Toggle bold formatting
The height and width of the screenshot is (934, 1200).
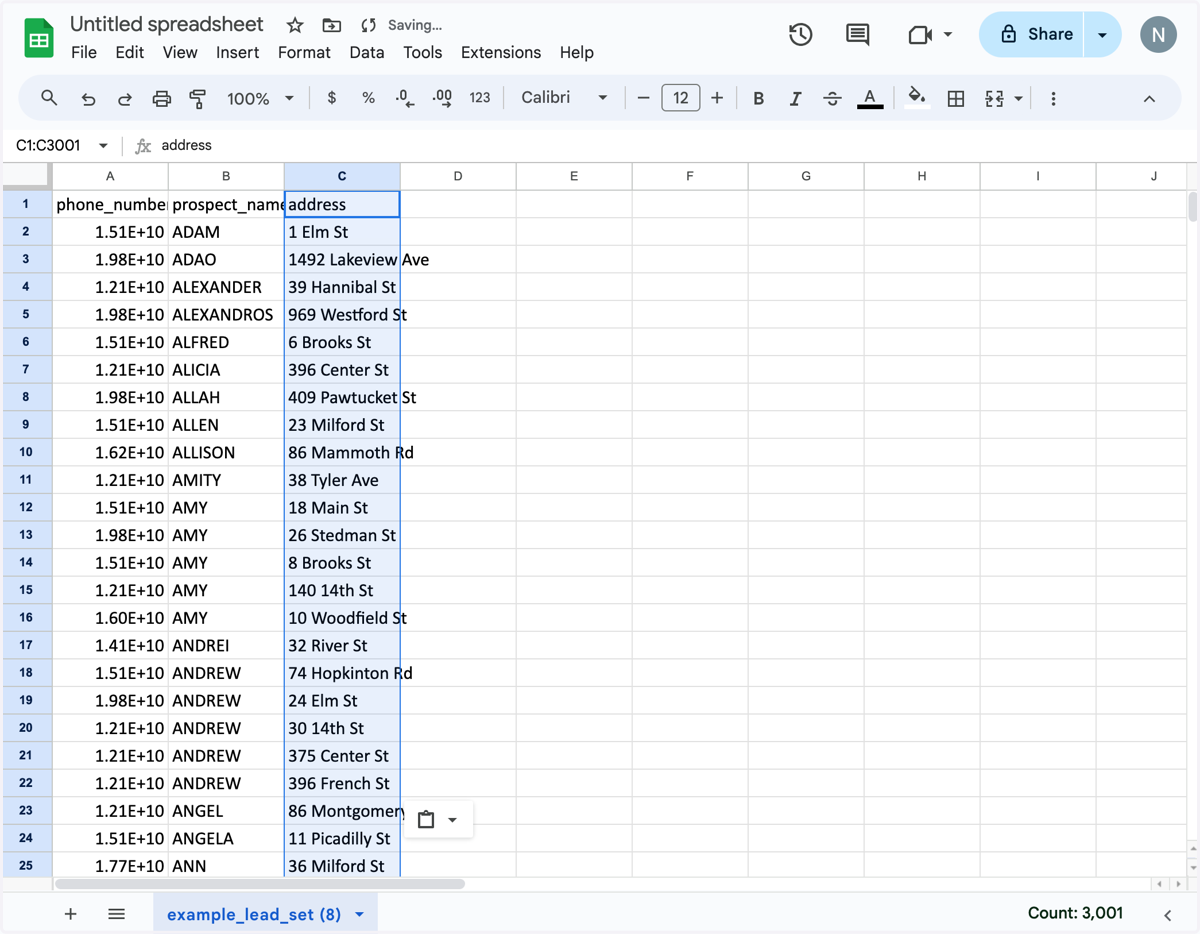click(759, 98)
